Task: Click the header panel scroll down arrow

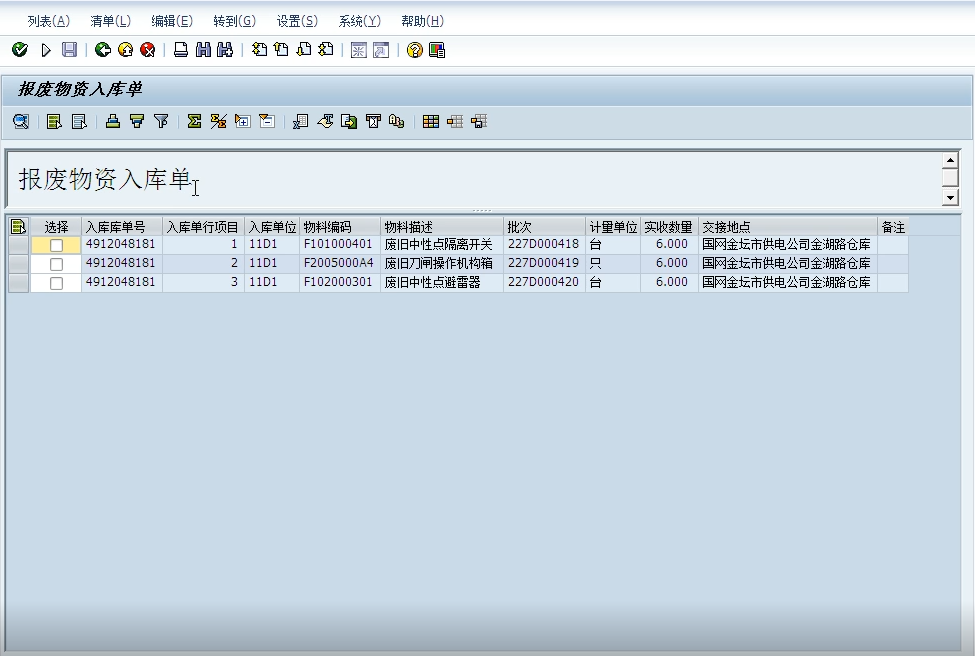Action: tap(950, 198)
